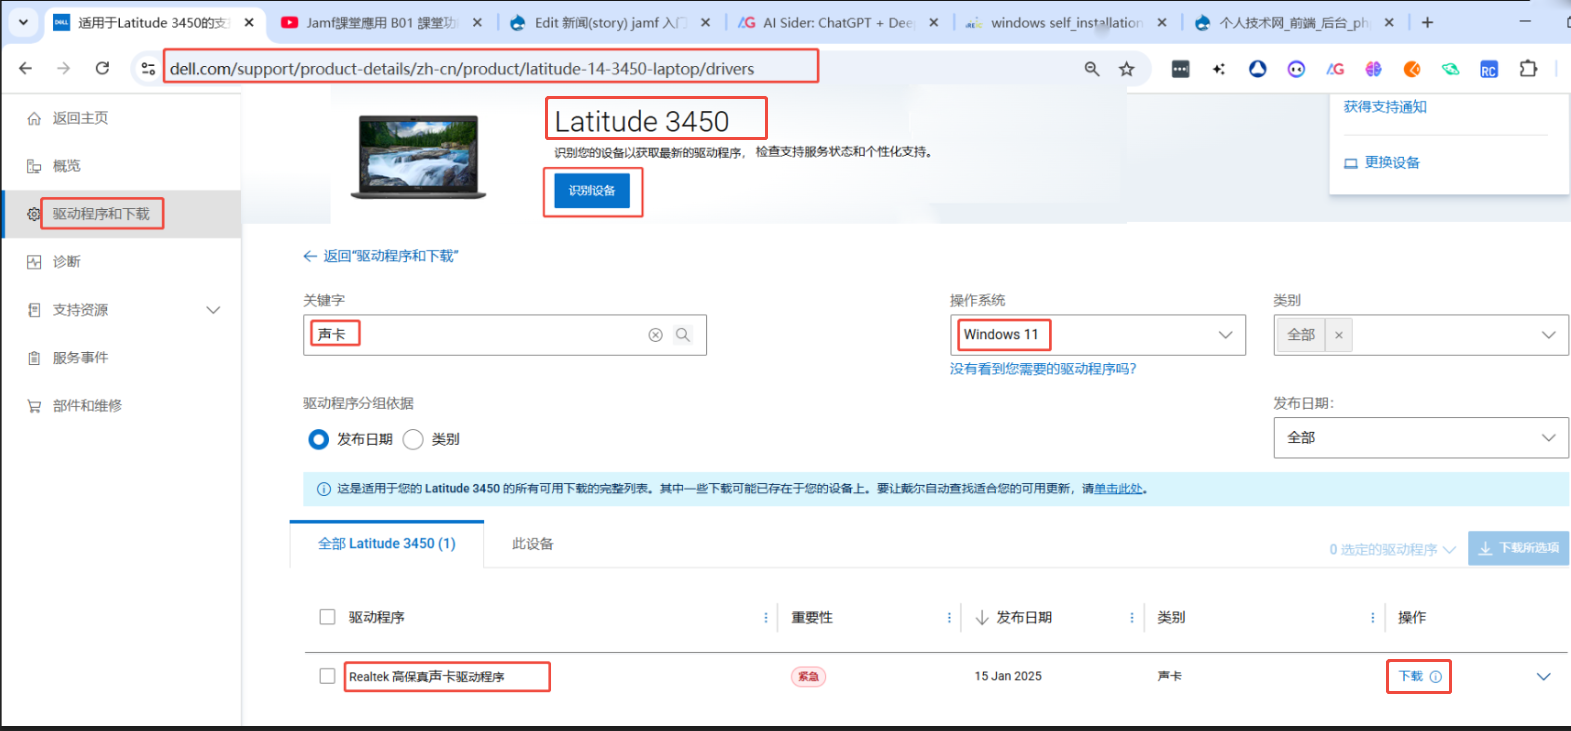Screen dimensions: 1571x731
Task: Expand the Realtek driver row details
Action: click(x=1544, y=677)
